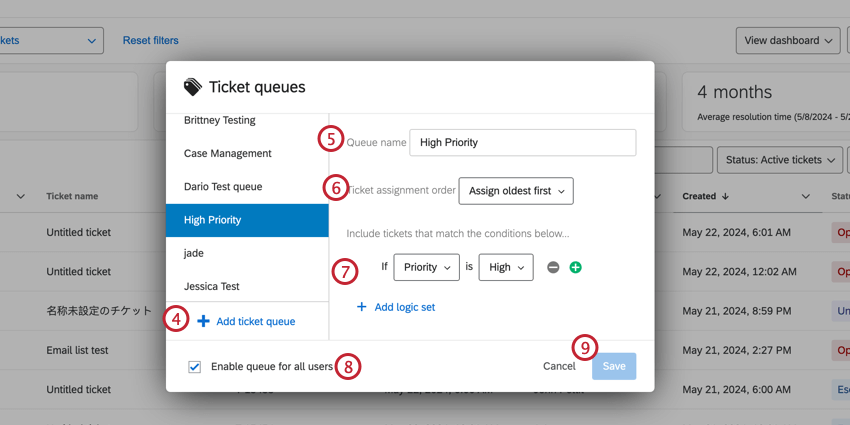
Task: Open the High value dropdown
Action: pos(505,267)
